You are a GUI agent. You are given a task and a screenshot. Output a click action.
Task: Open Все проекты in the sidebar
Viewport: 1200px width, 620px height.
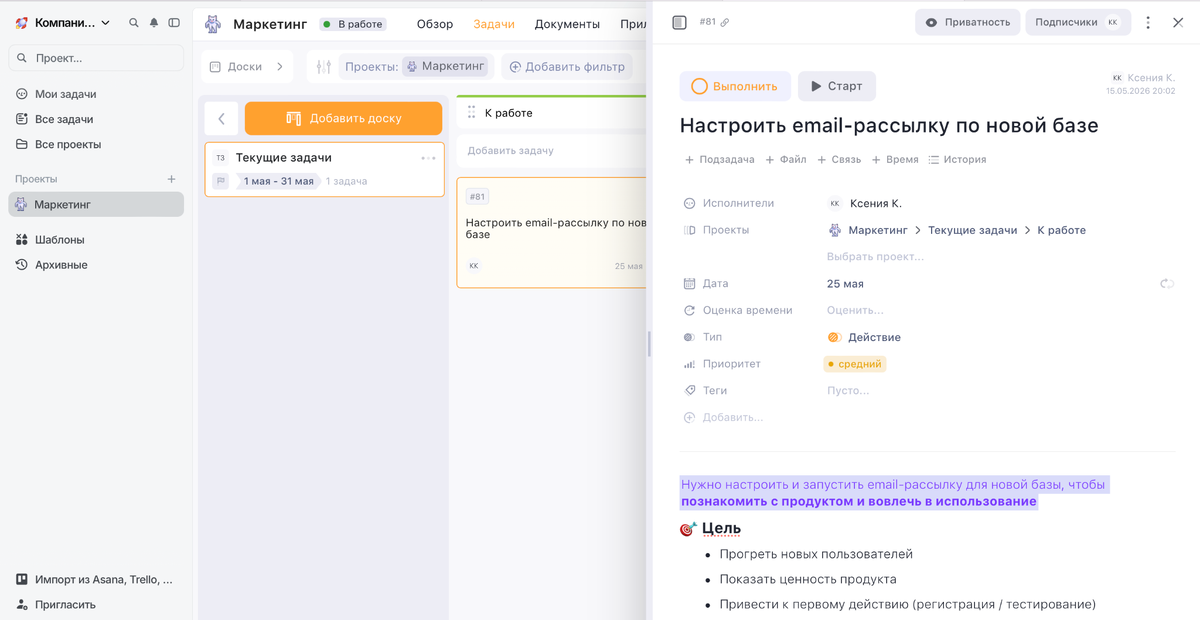point(67,144)
